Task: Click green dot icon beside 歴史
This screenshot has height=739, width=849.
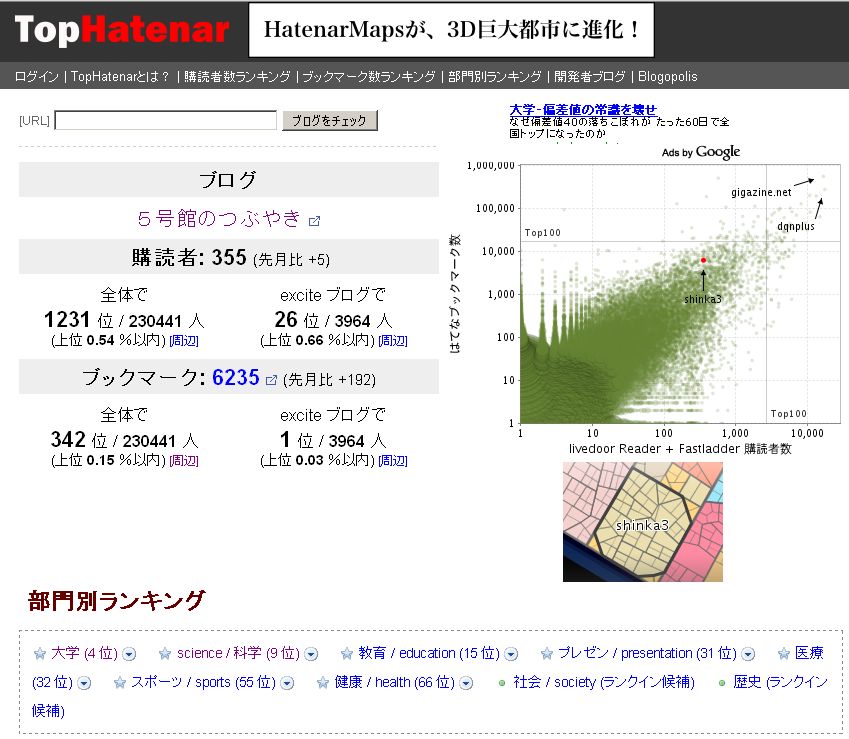Action: click(722, 683)
